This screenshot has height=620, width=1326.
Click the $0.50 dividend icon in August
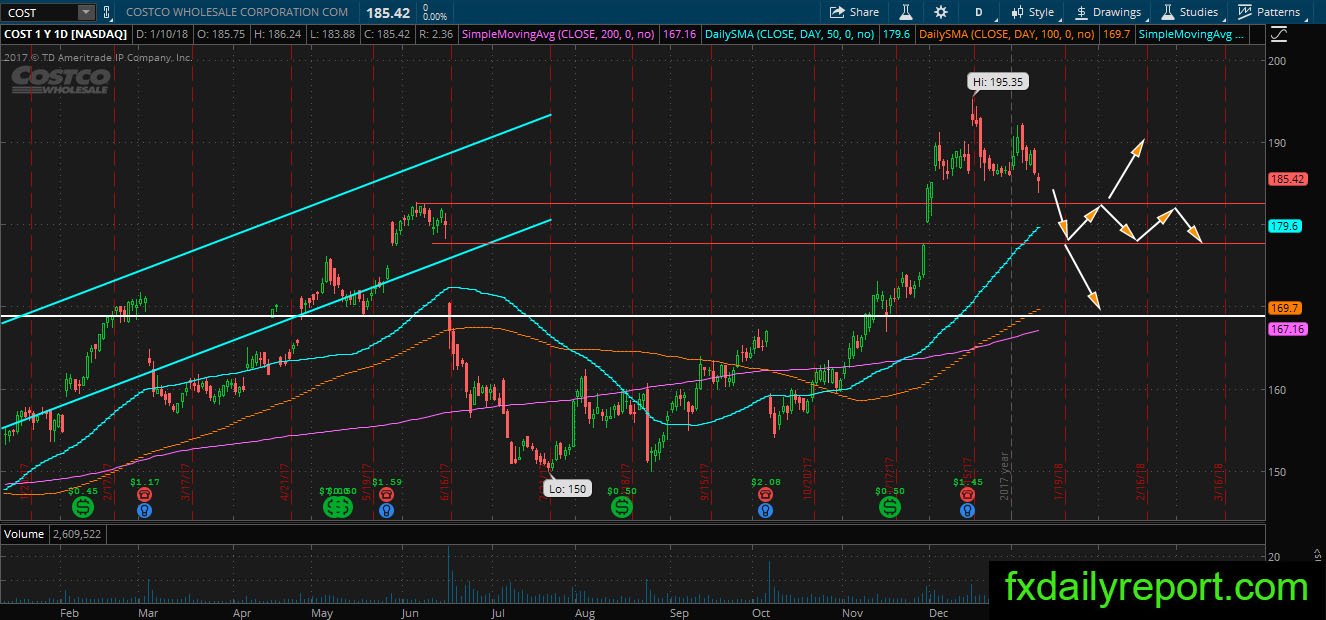pyautogui.click(x=622, y=508)
